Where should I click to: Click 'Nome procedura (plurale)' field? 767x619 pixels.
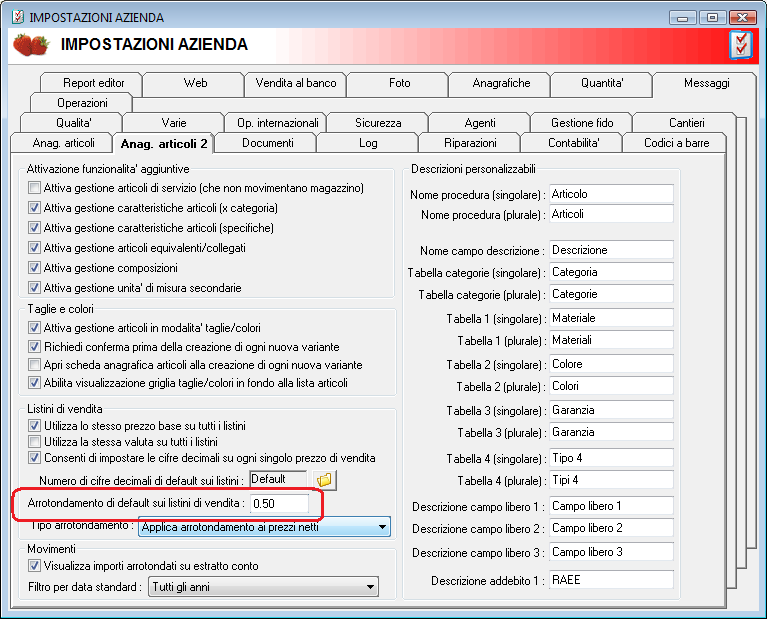click(x=611, y=214)
